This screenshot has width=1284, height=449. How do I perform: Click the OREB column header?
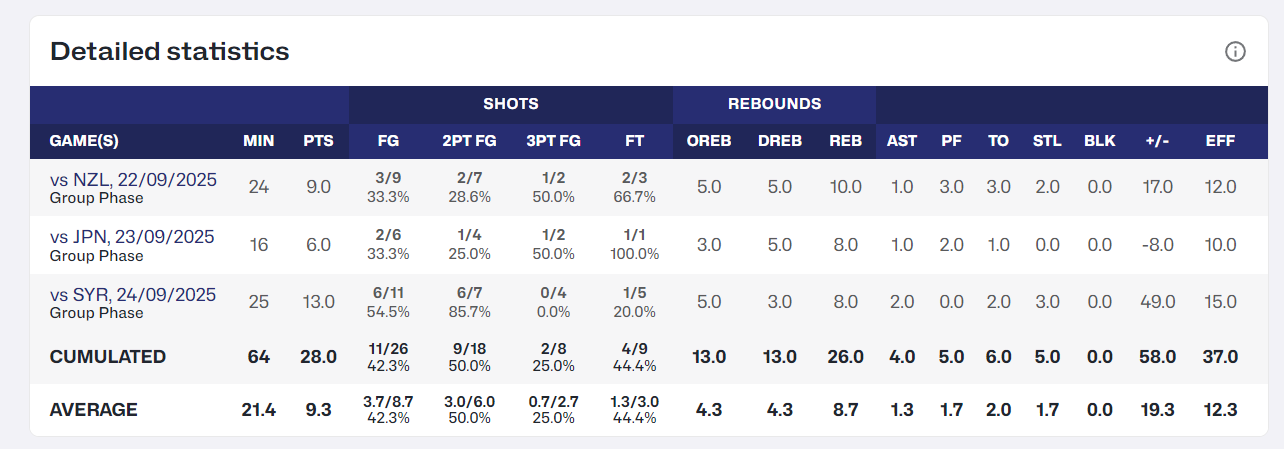[x=708, y=141]
